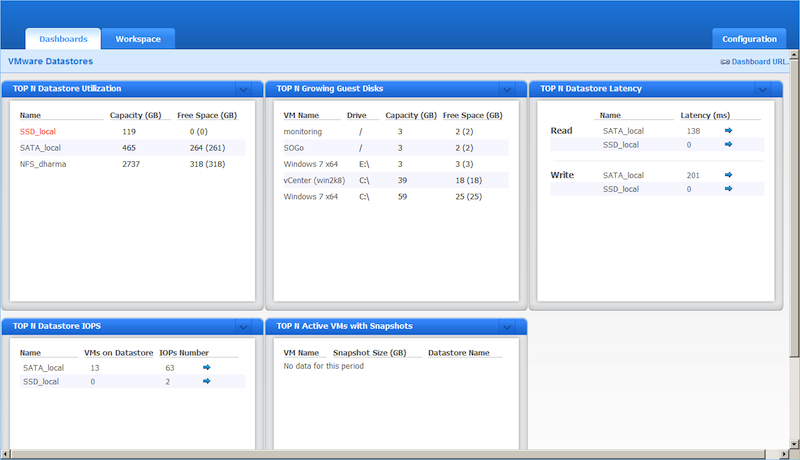Open SATA_local write latency details arrow
800x460 pixels.
729,175
